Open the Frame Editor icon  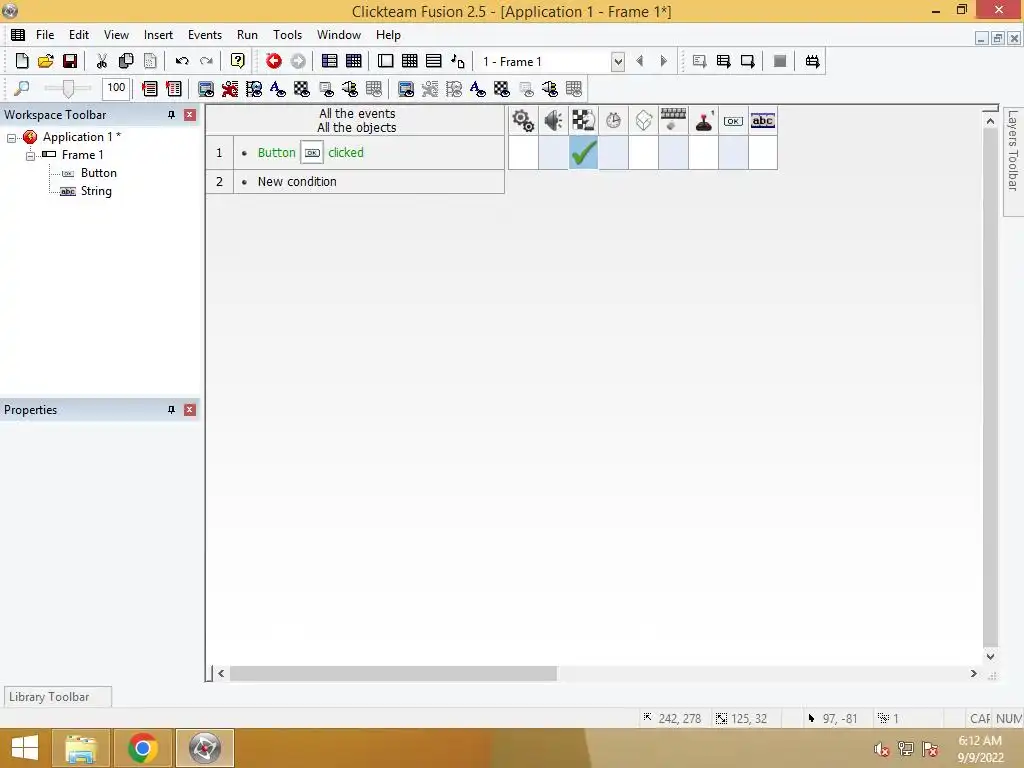(x=385, y=61)
